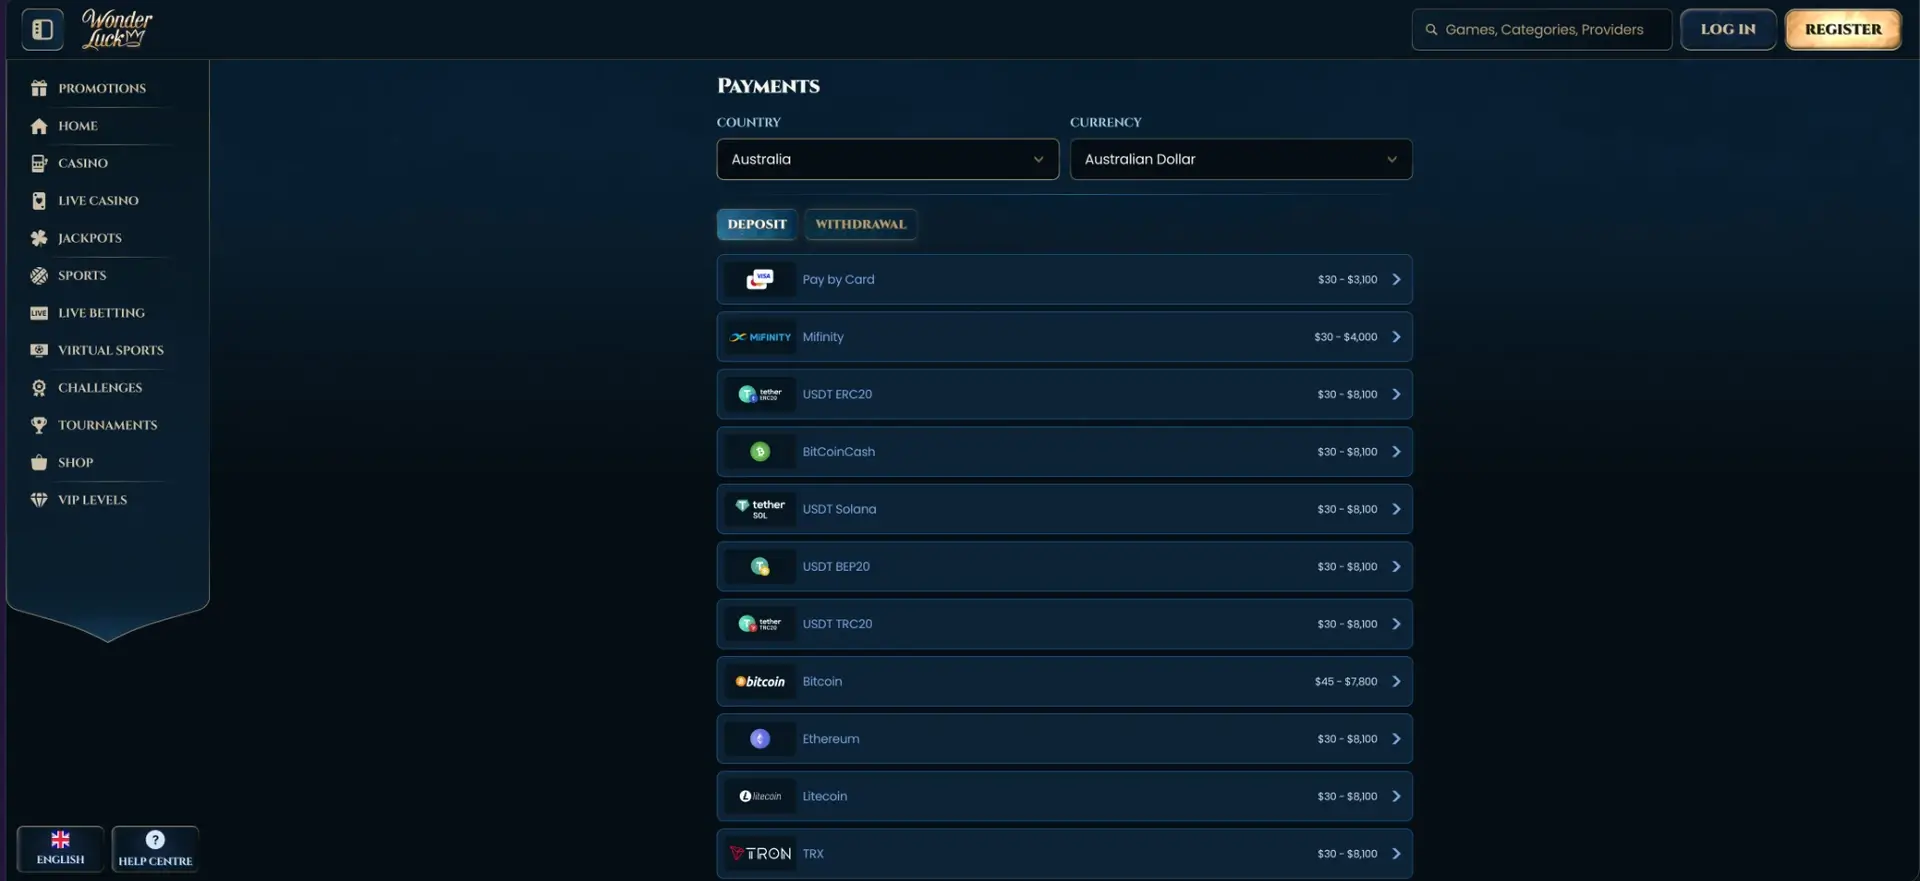
Task: Click the Jackpots icon in sidebar
Action: 39,238
